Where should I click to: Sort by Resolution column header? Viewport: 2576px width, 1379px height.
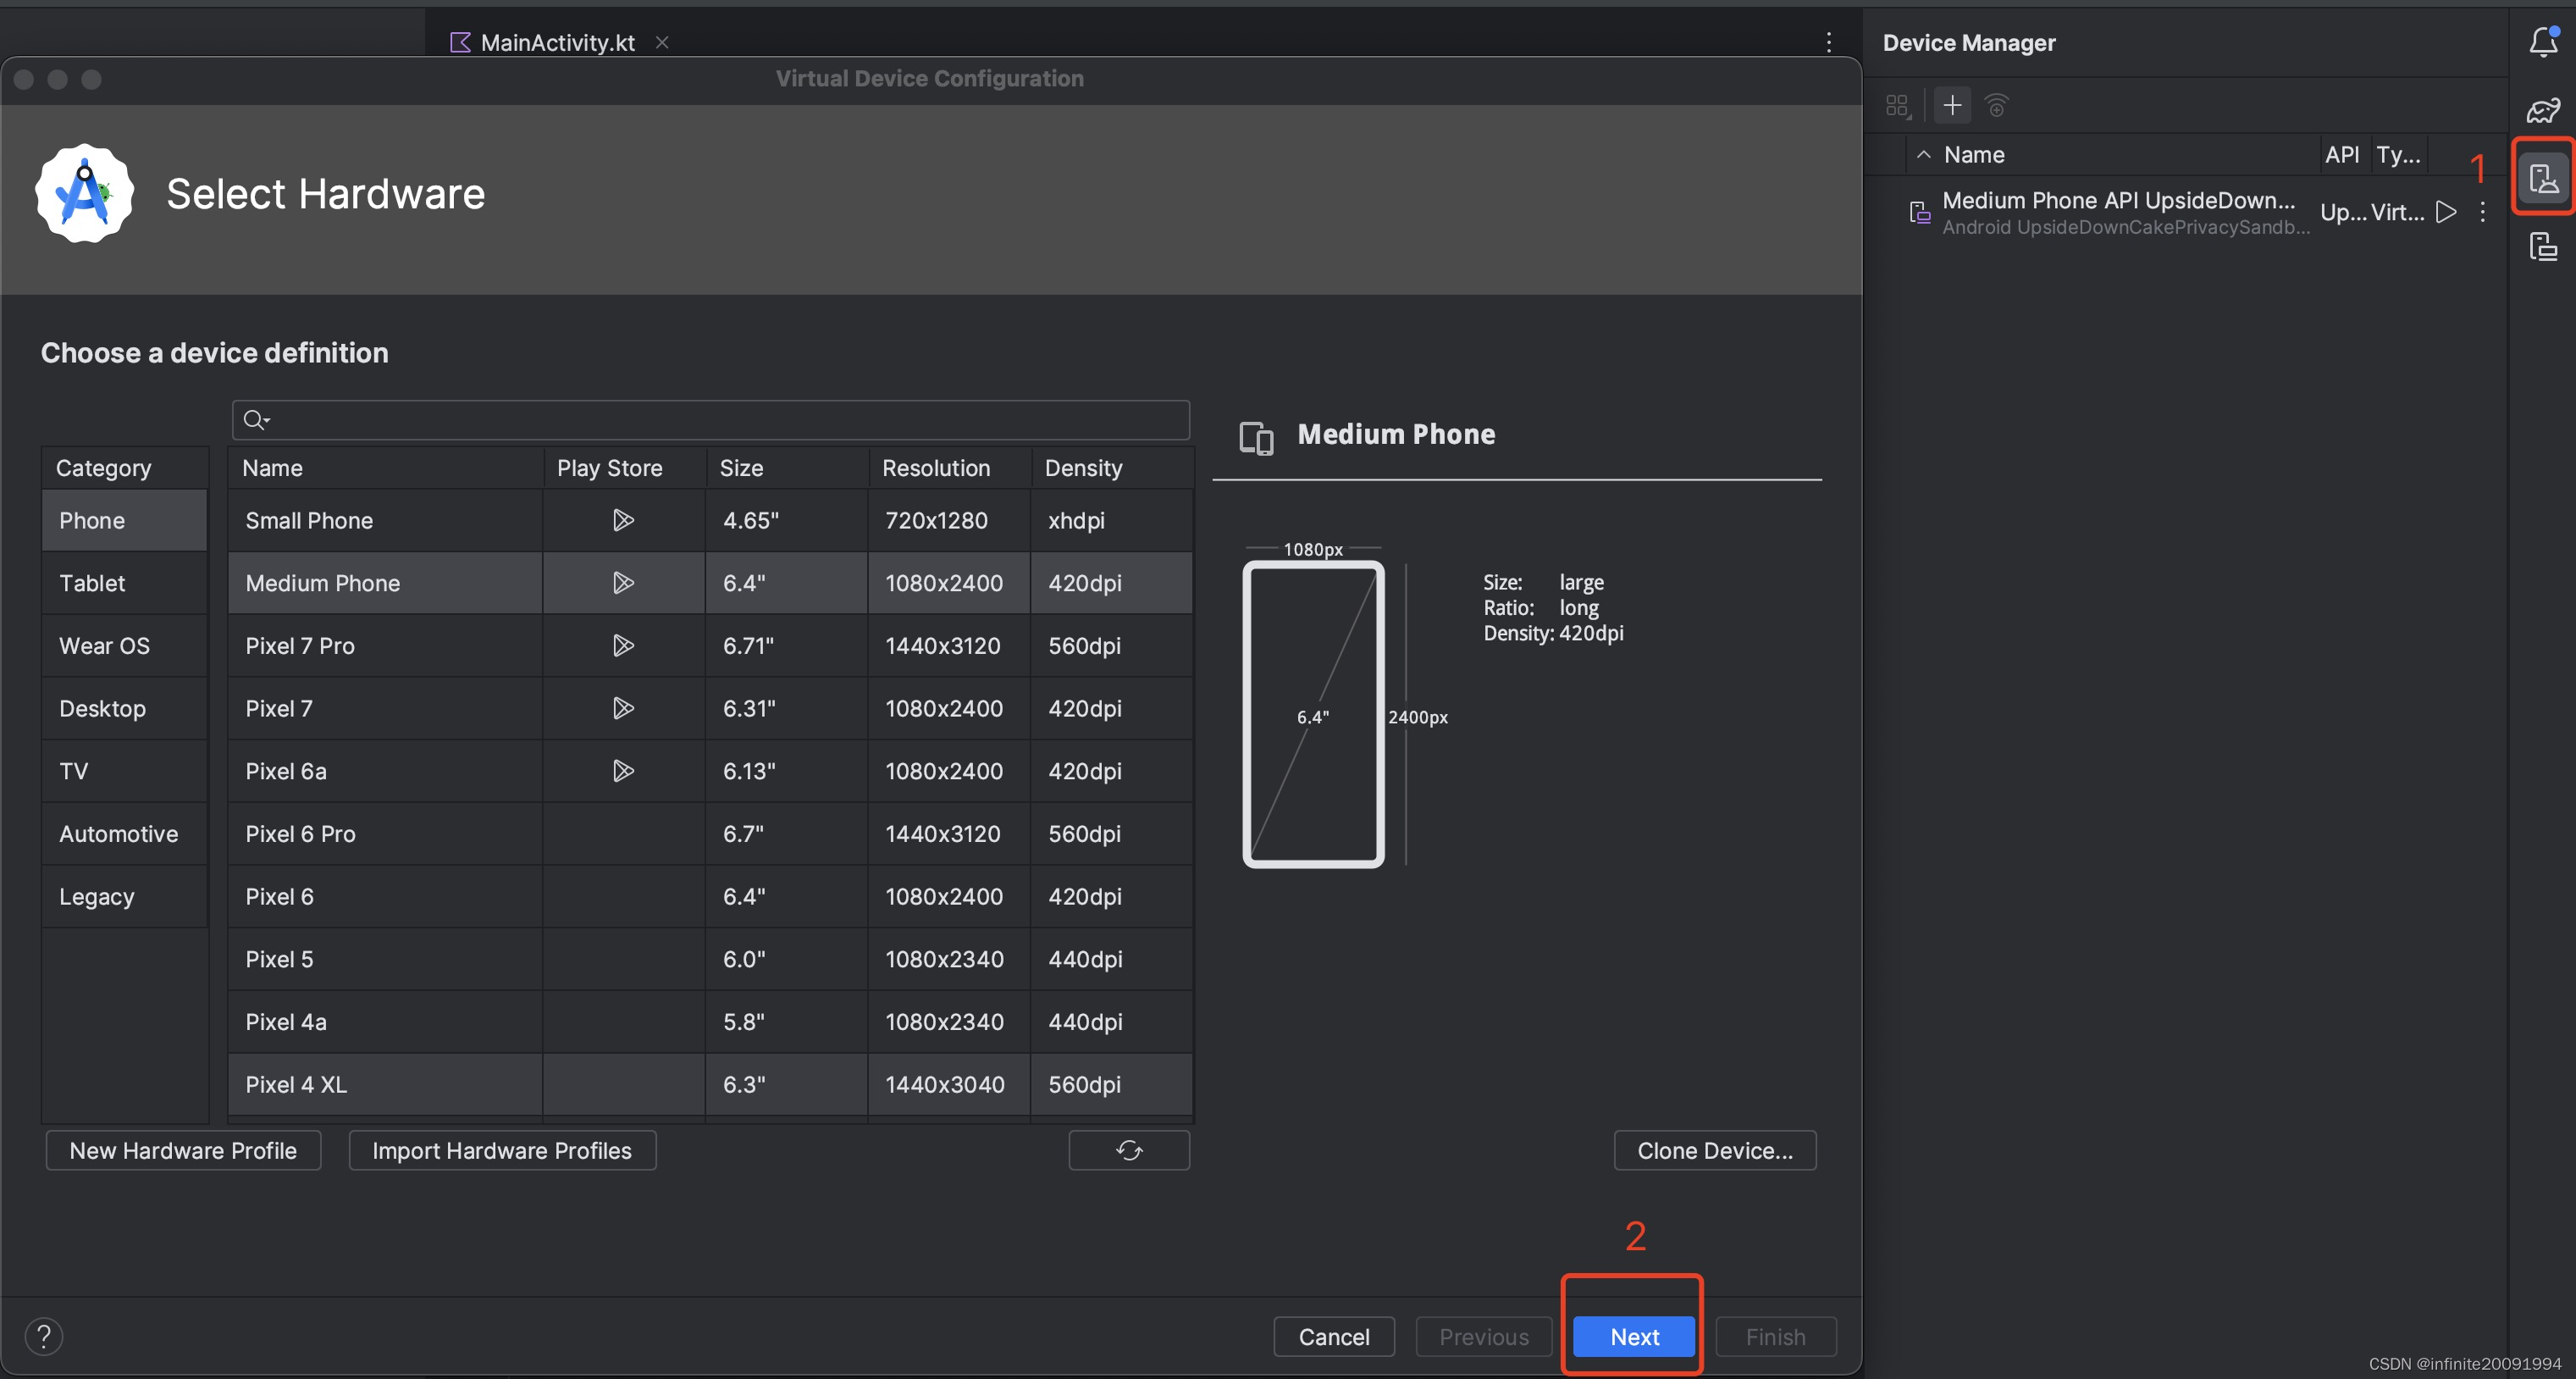pyautogui.click(x=949, y=468)
